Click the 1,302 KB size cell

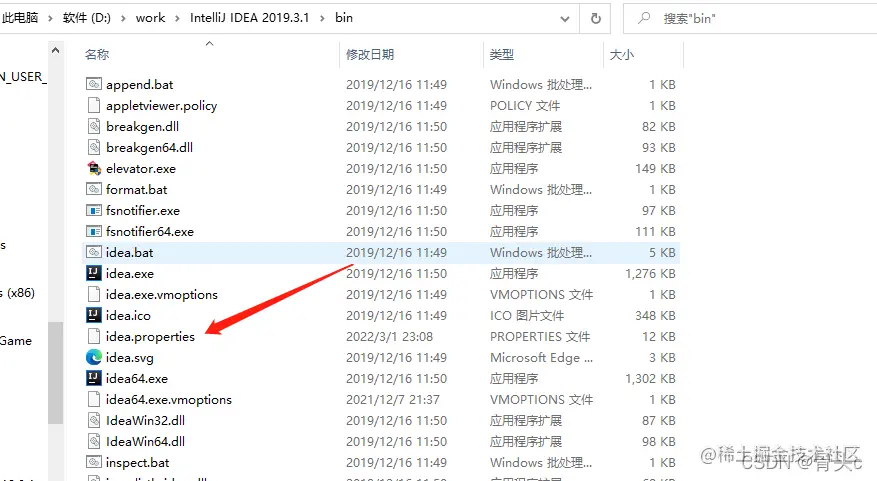(650, 379)
